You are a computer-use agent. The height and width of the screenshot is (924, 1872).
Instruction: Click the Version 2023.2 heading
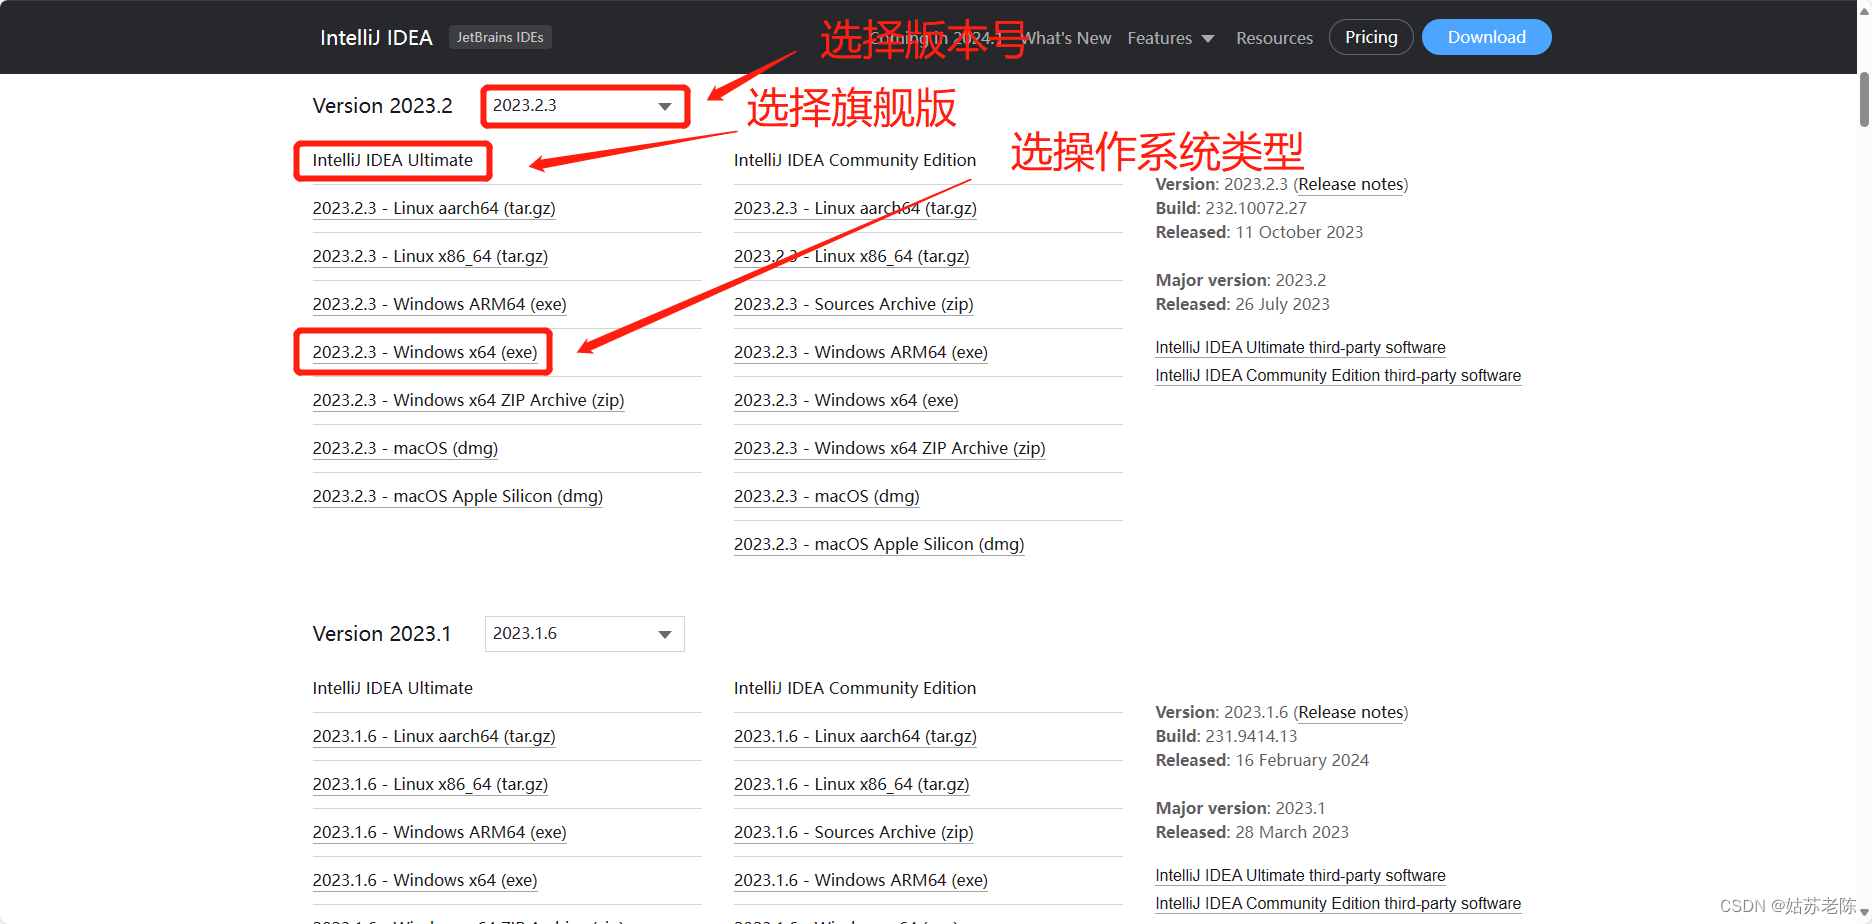[382, 106]
